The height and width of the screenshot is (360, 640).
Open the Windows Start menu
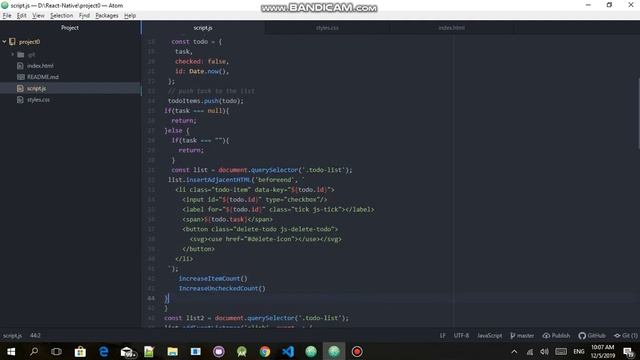(x=11, y=351)
